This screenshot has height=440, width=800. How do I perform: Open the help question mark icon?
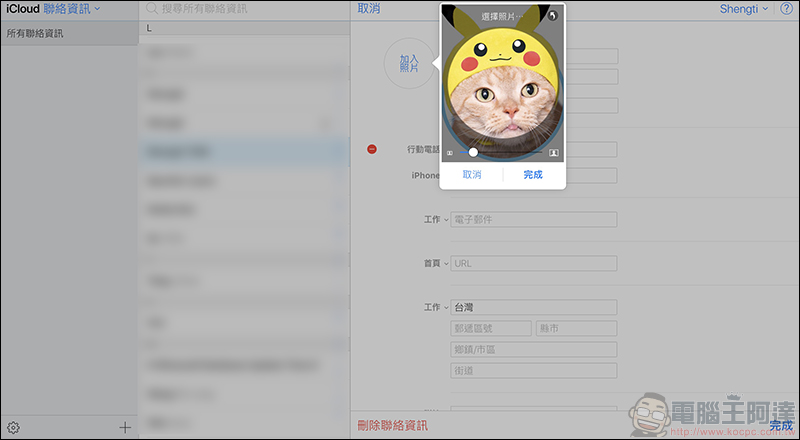point(786,9)
